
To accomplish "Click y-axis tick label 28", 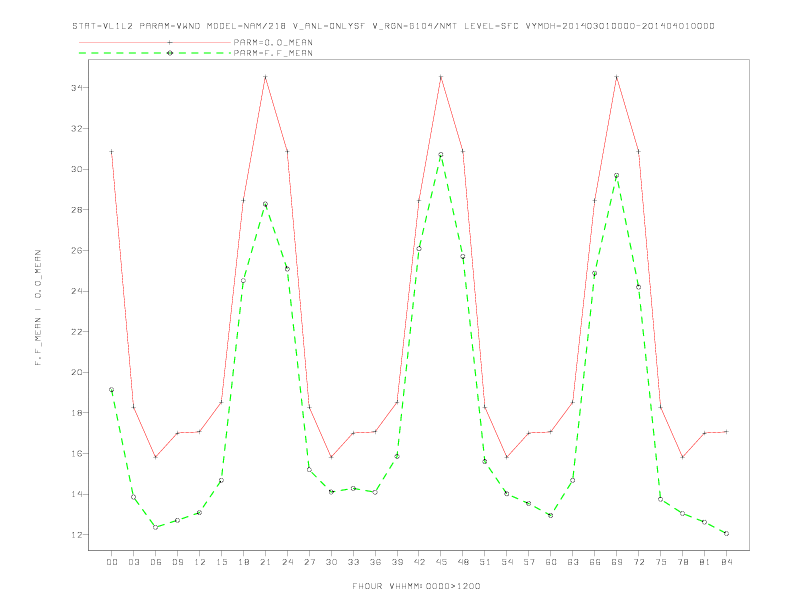I will tap(77, 210).
